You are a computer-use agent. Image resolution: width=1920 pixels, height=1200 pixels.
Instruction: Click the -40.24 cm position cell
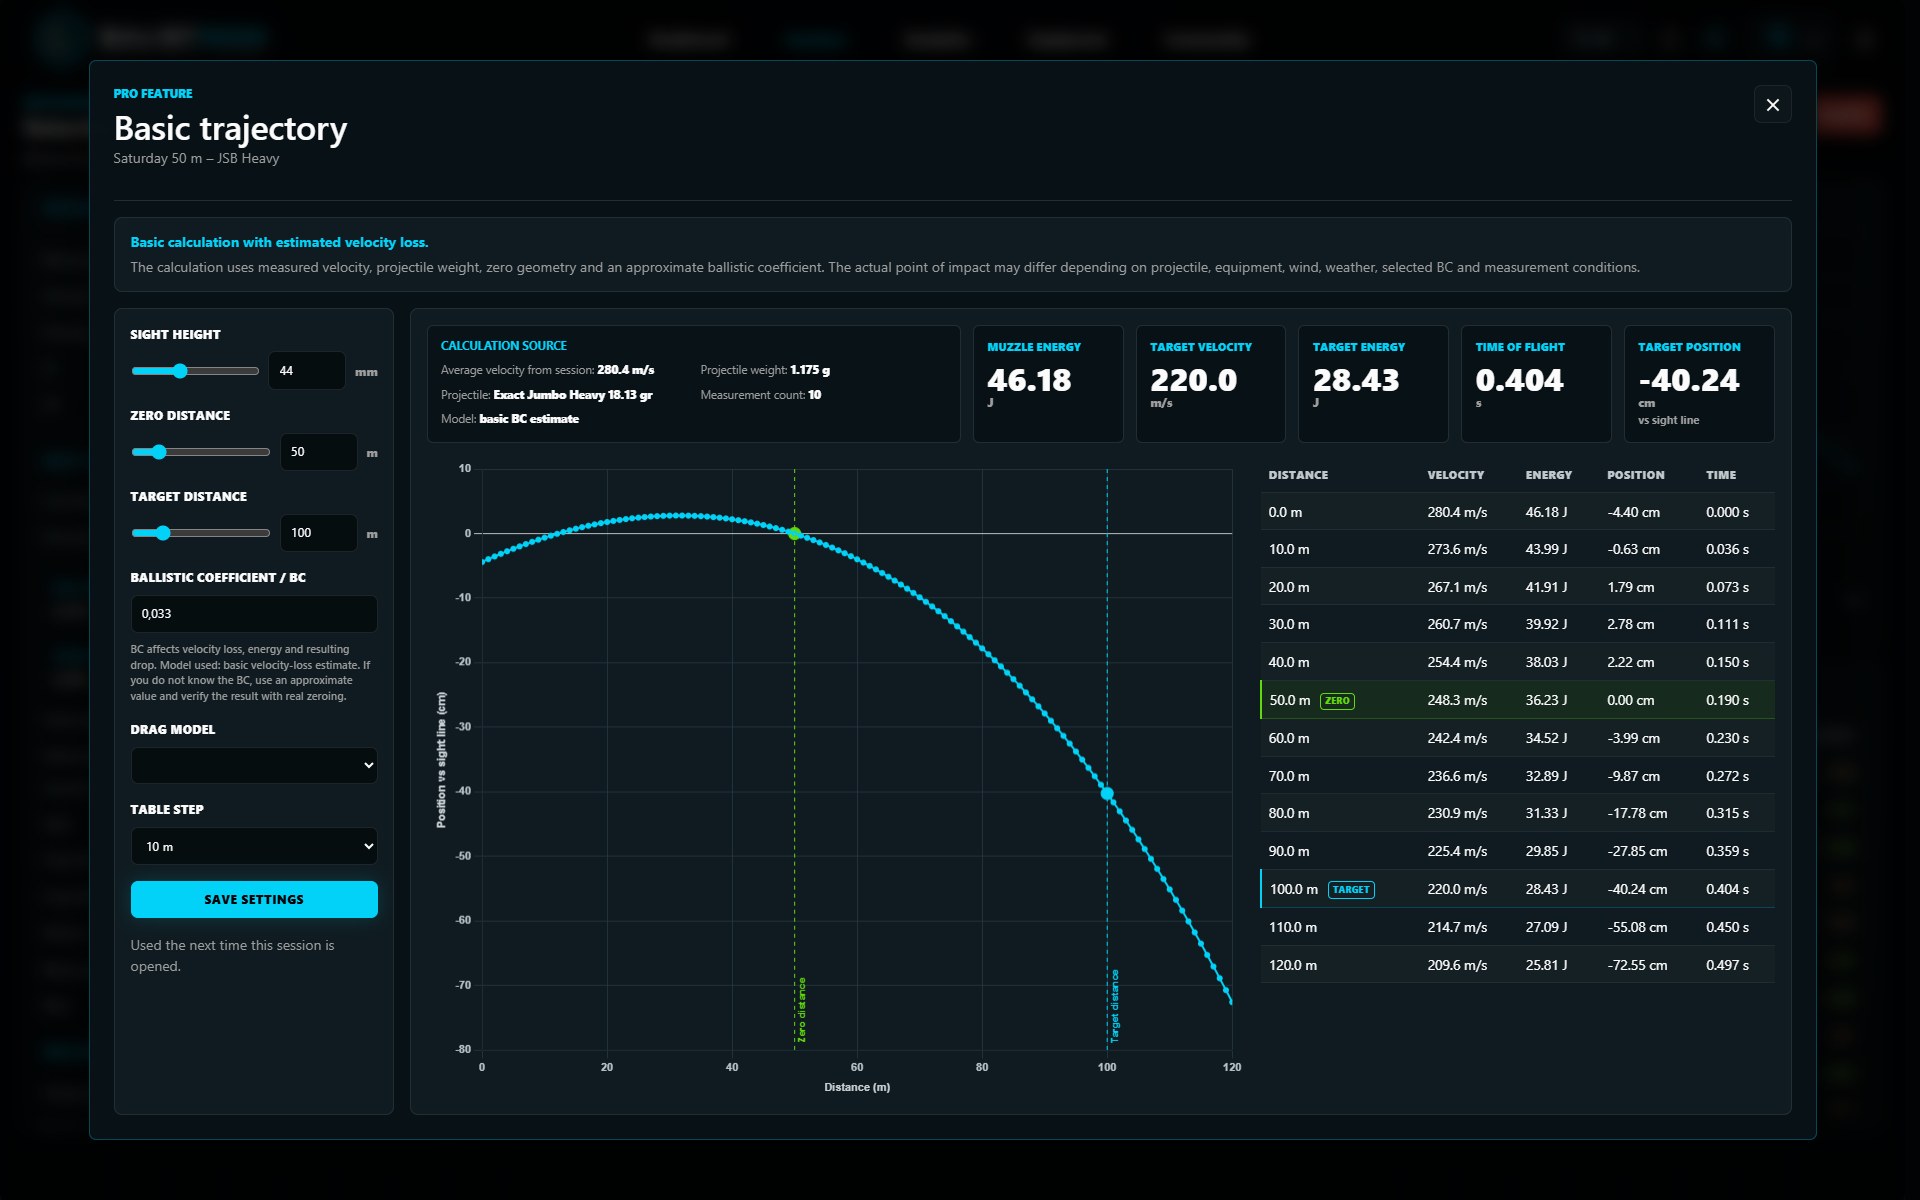tap(1637, 889)
